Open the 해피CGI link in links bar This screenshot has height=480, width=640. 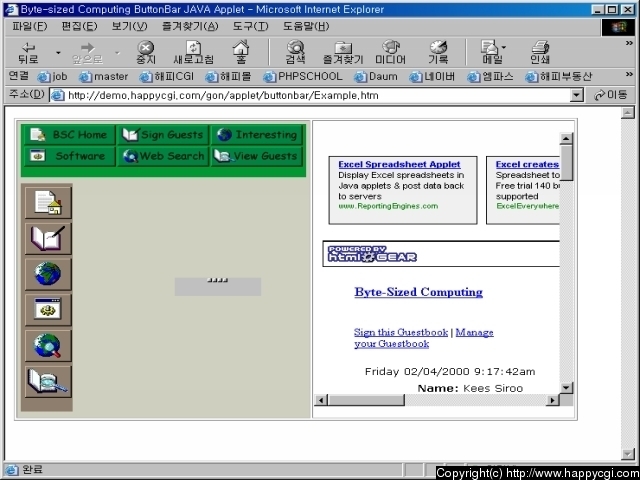click(167, 77)
